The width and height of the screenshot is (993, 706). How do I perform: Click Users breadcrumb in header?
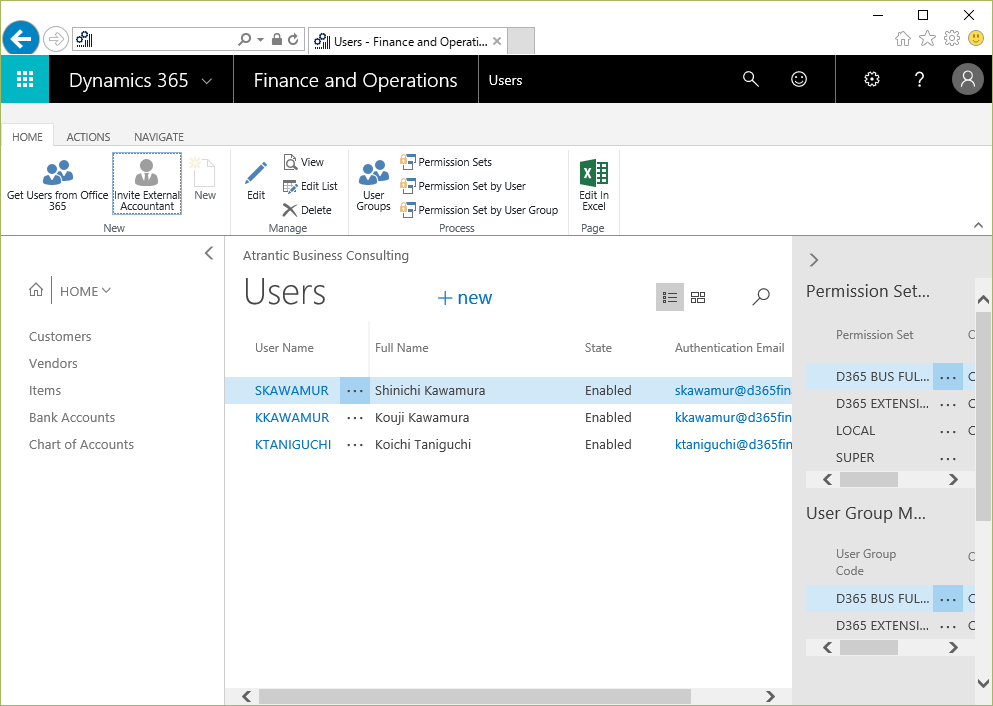point(505,80)
